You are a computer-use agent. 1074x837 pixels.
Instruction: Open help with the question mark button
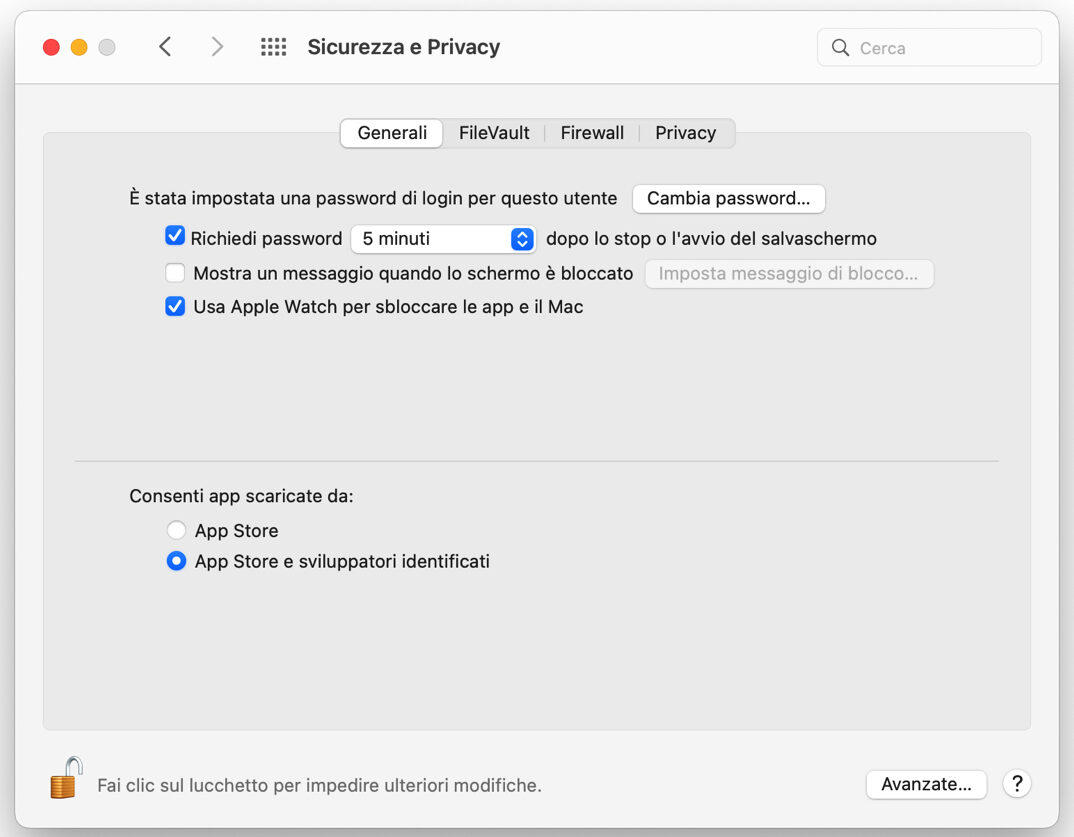click(1016, 784)
